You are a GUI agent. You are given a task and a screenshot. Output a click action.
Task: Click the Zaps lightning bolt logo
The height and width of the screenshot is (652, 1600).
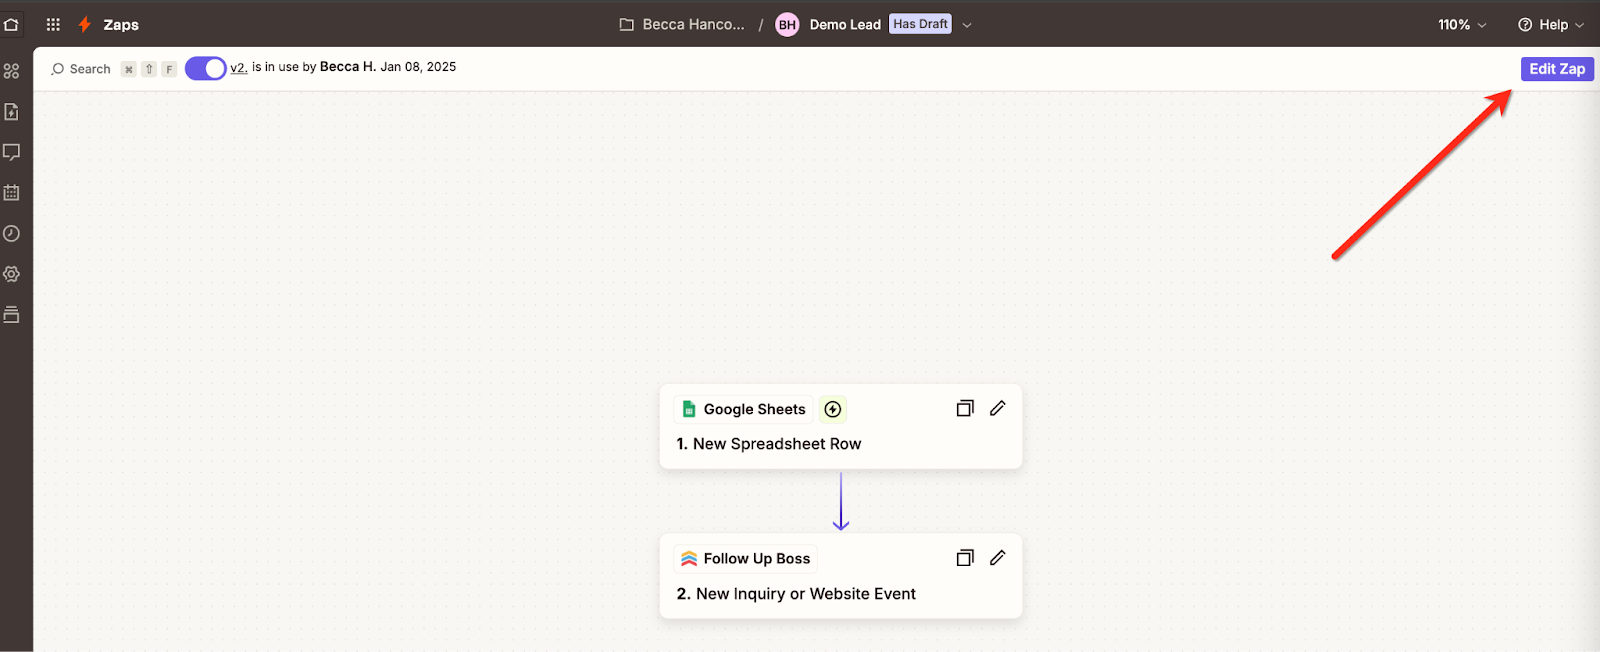[x=85, y=24]
